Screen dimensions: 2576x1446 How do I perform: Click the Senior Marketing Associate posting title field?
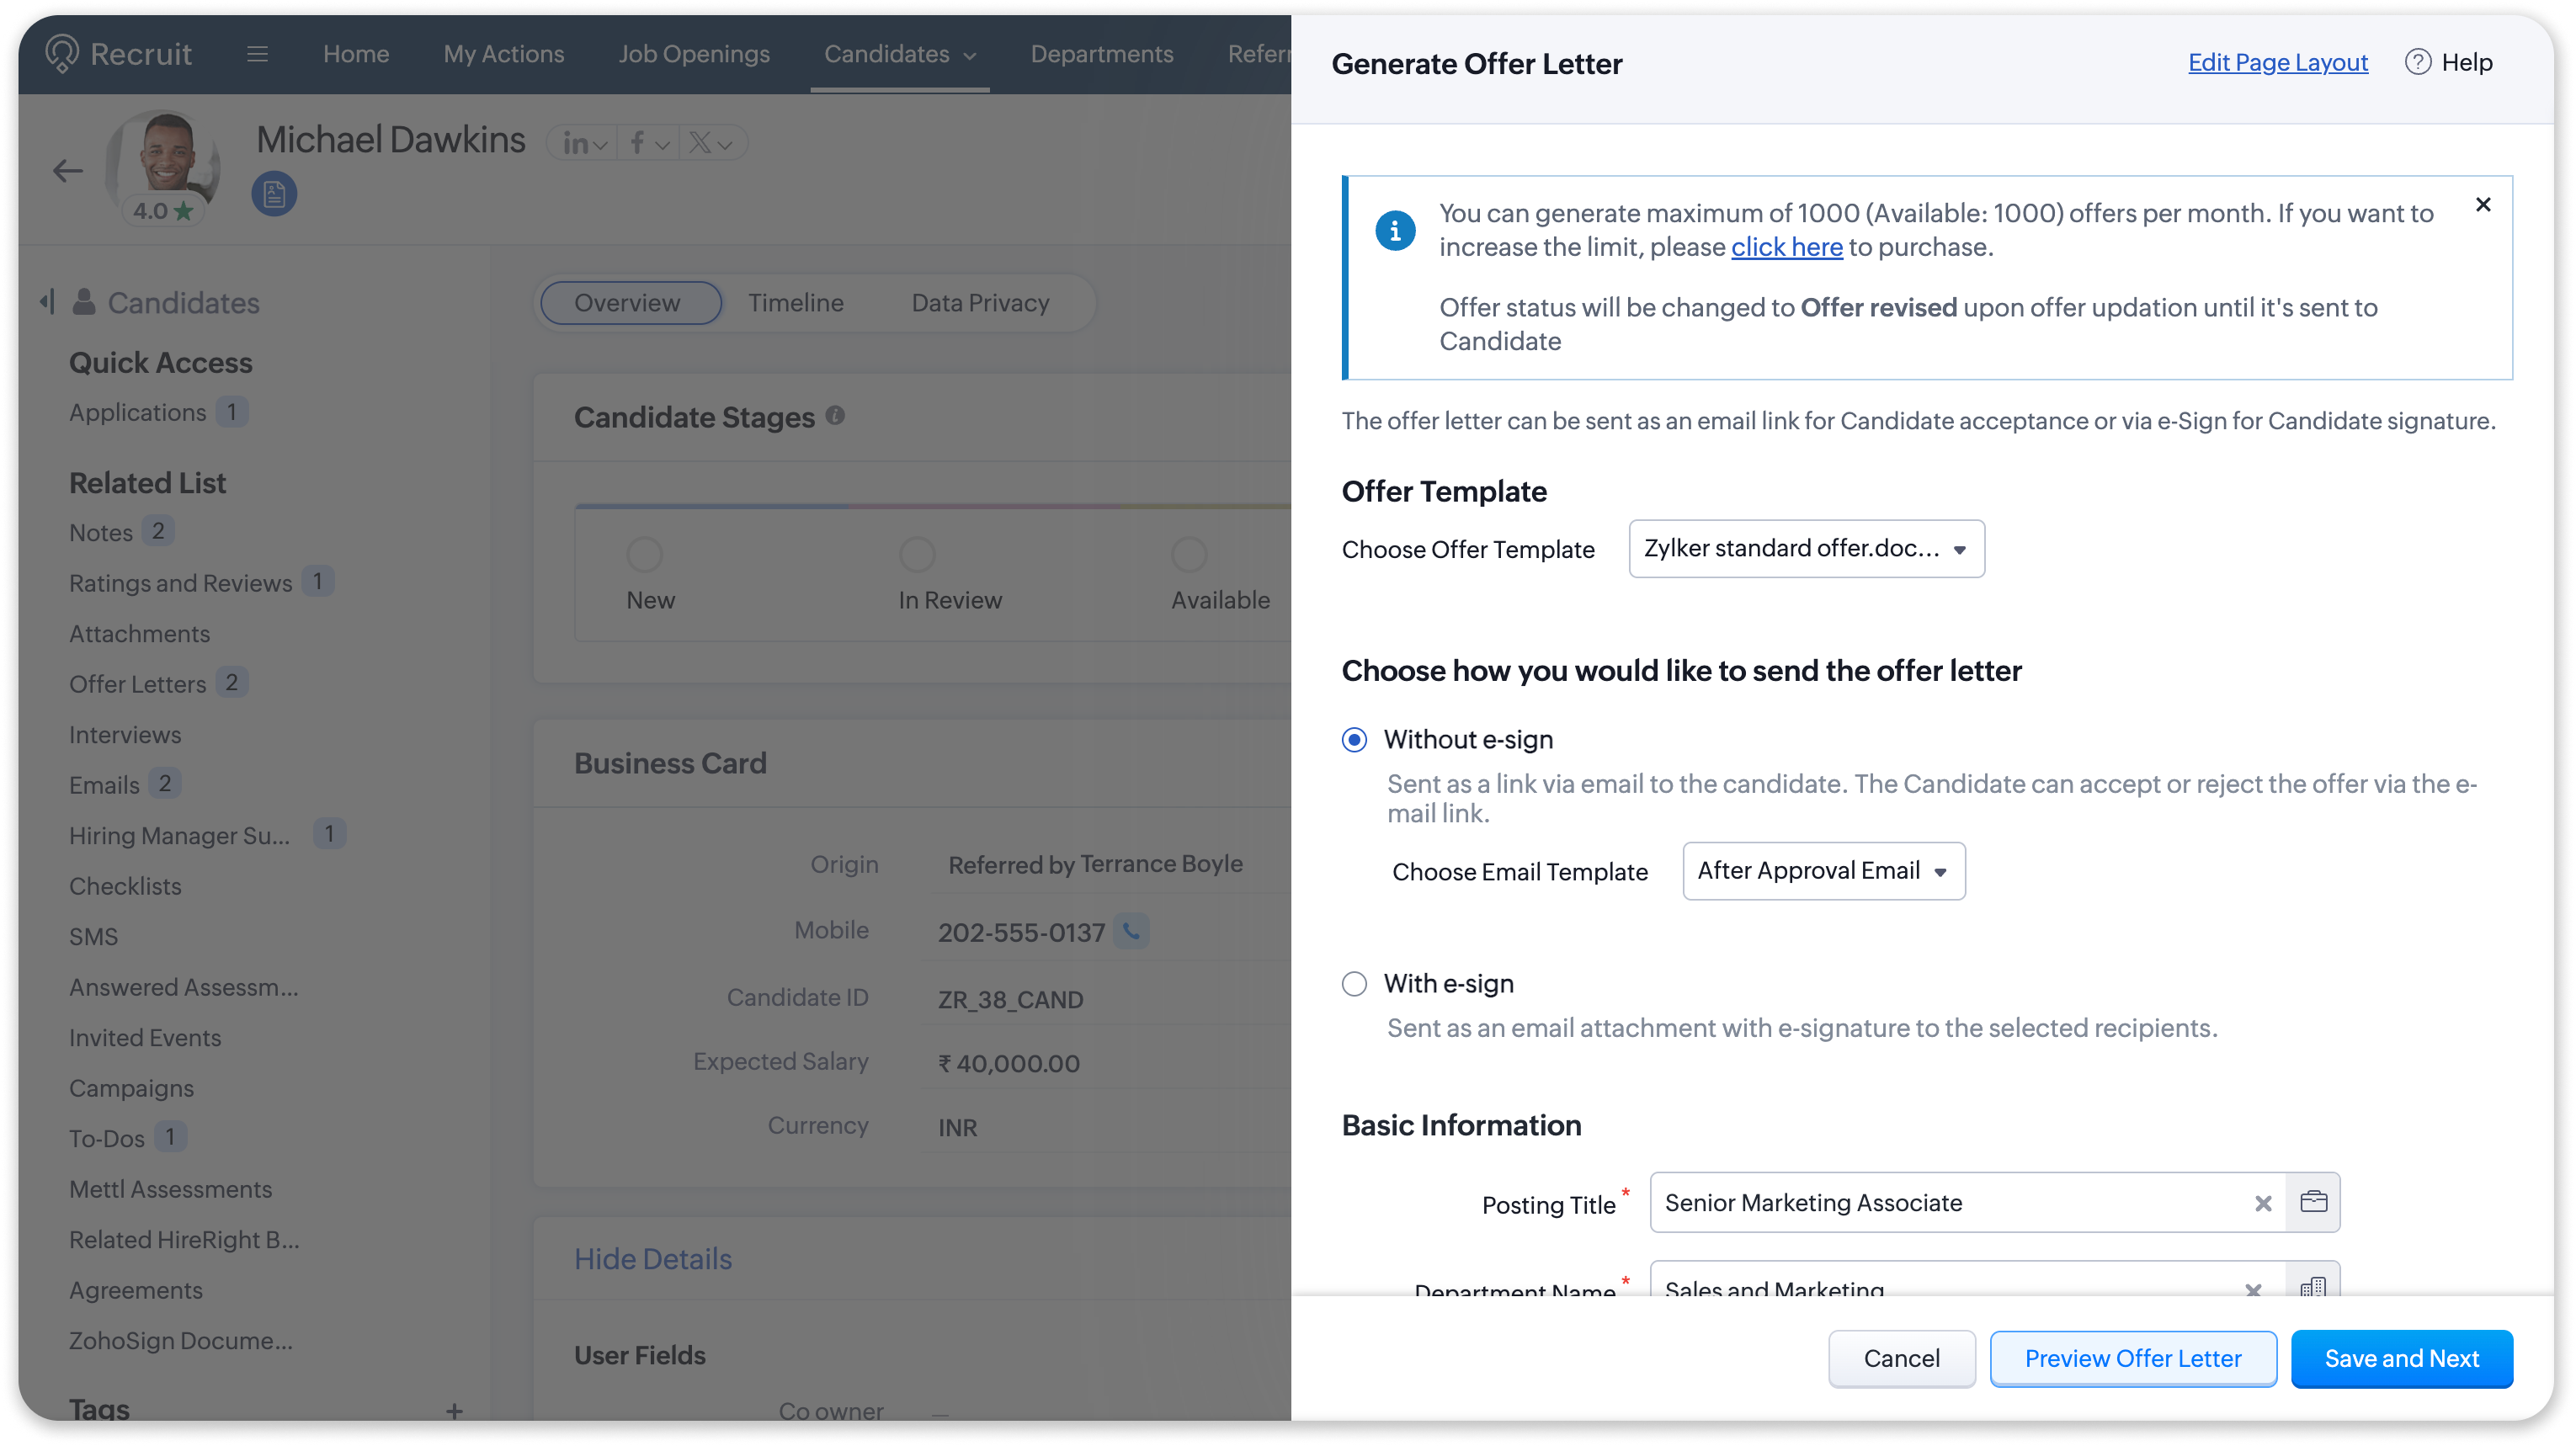tap(1950, 1203)
